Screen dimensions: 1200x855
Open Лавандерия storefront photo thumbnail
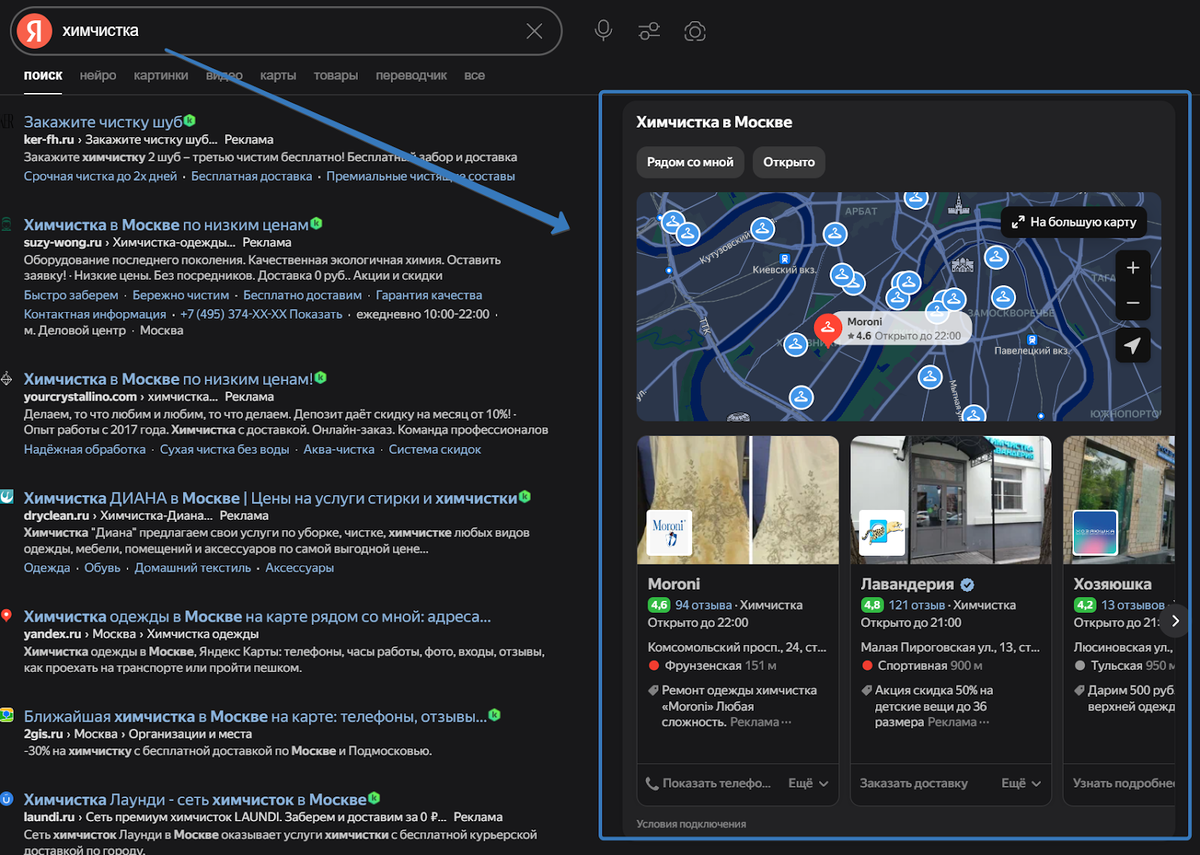click(x=951, y=500)
